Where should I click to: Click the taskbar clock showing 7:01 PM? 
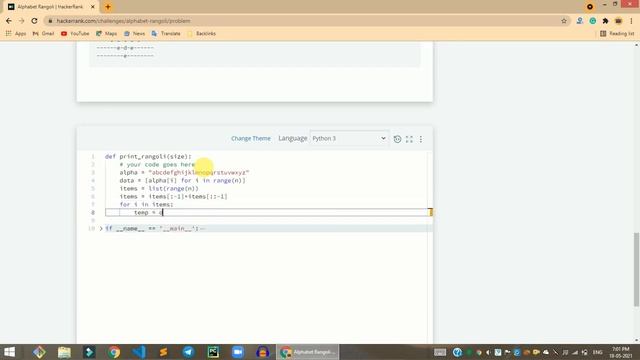tap(621, 352)
